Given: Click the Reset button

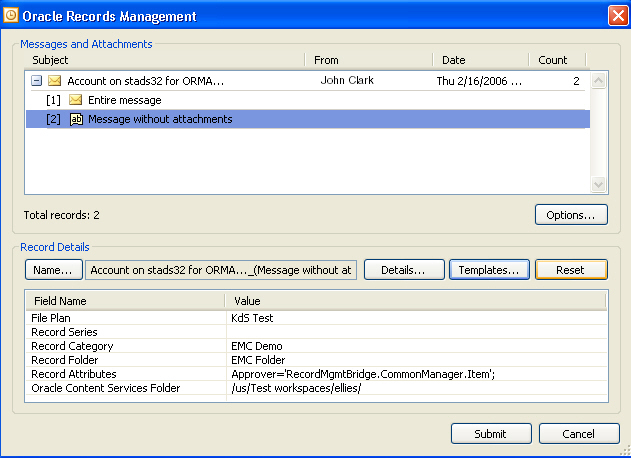Looking at the screenshot, I should [x=571, y=270].
